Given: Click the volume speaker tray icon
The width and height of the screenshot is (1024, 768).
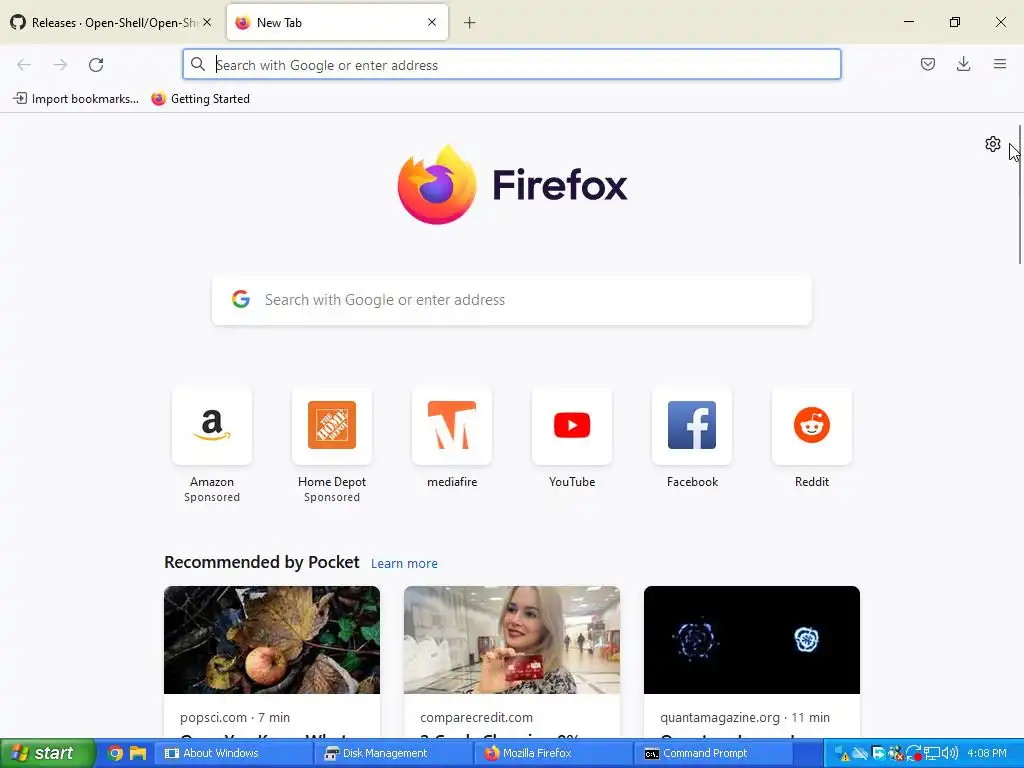Looking at the screenshot, I should 950,753.
